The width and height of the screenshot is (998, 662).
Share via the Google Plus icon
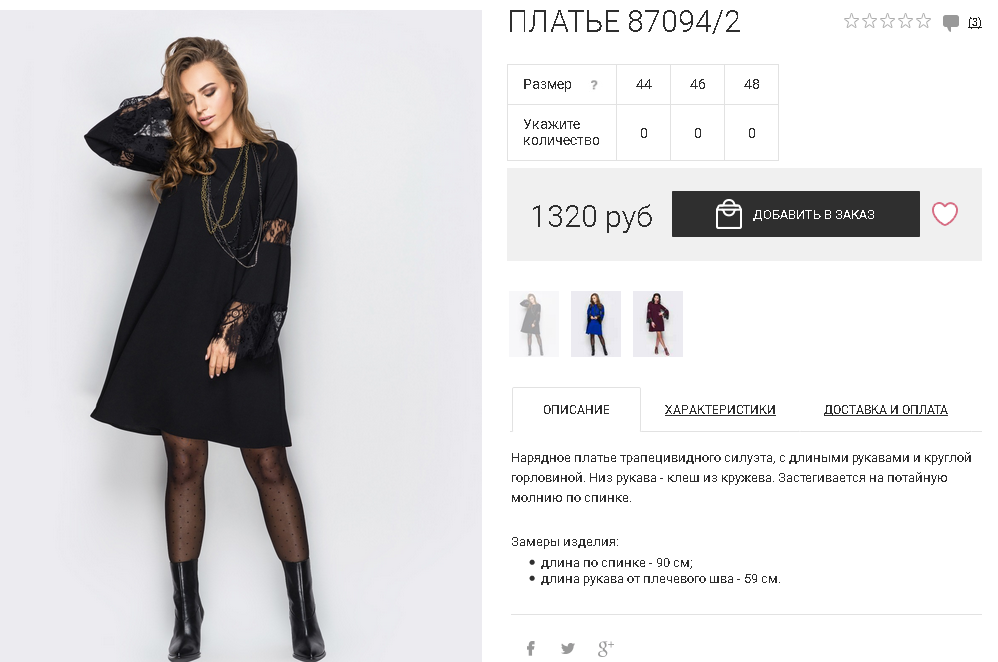point(605,648)
